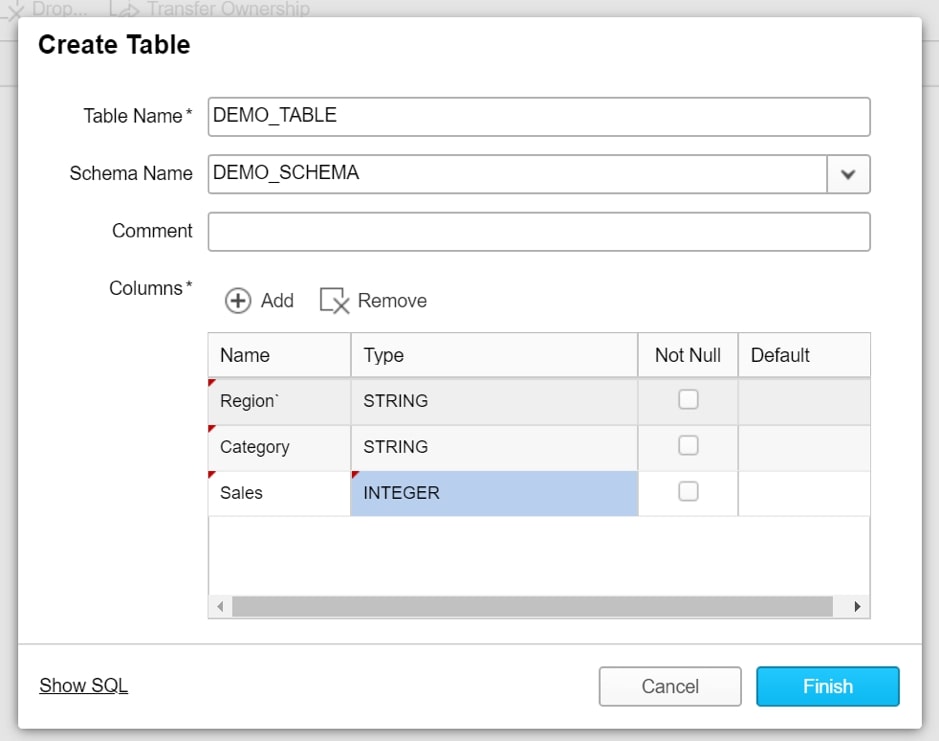Select the STRING type cell for Region

click(494, 401)
